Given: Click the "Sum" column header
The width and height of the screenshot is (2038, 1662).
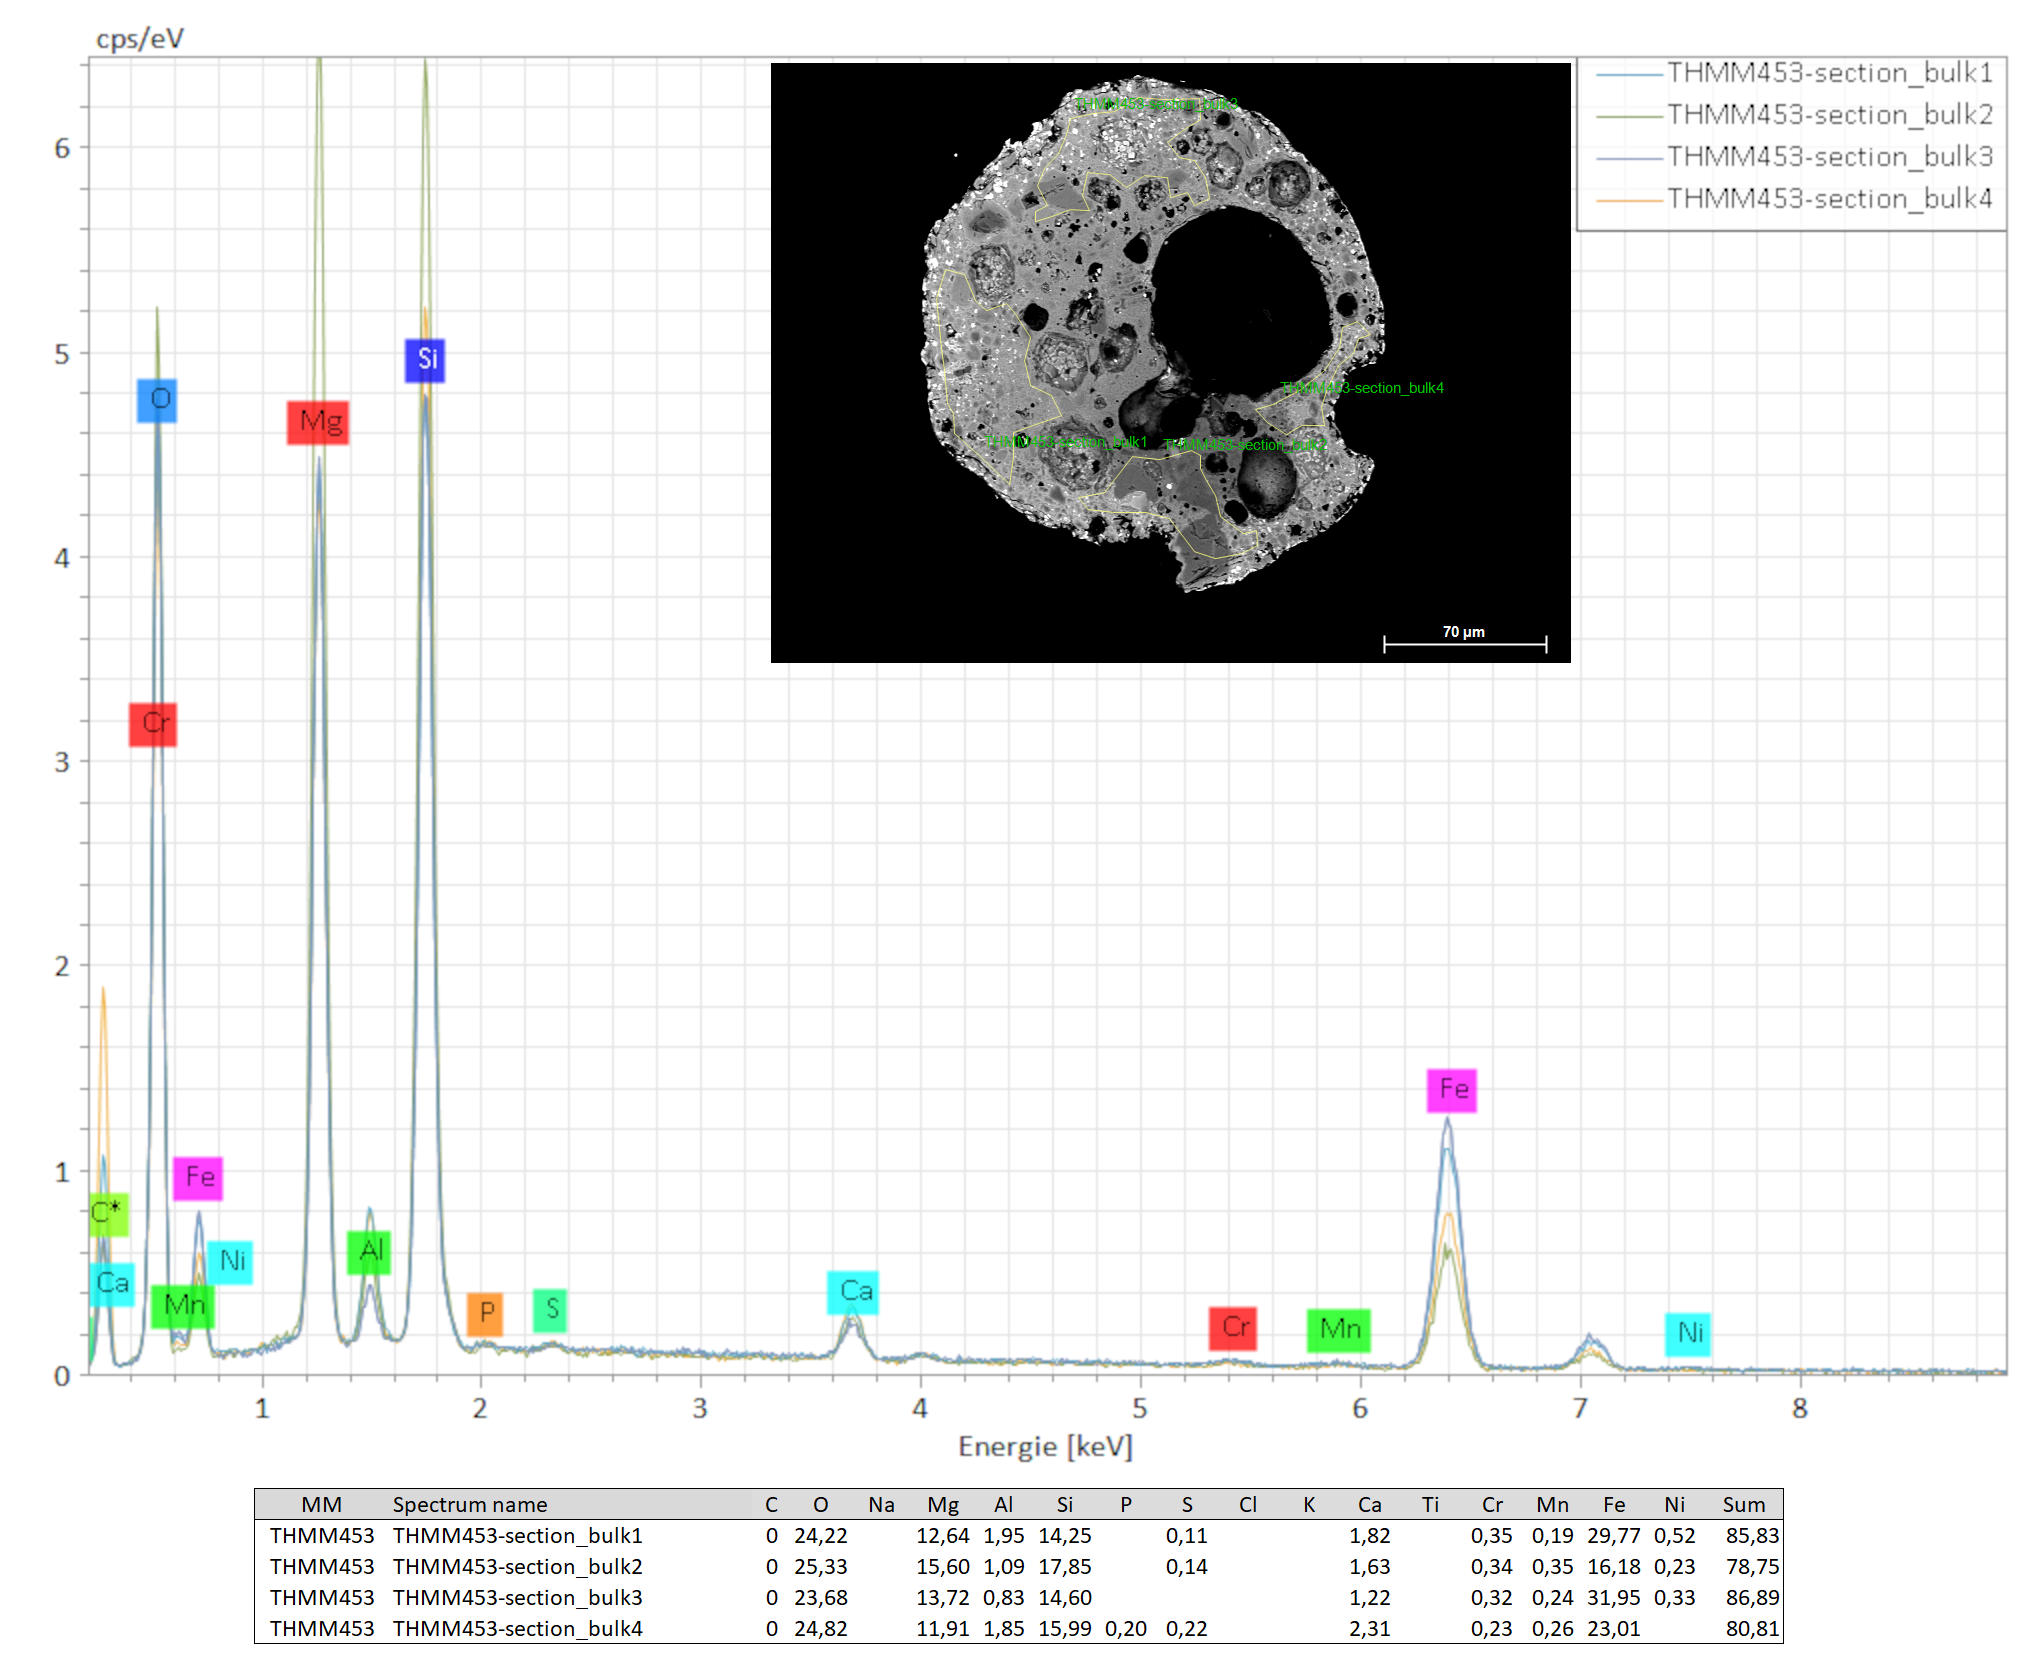Looking at the screenshot, I should coord(1743,1504).
